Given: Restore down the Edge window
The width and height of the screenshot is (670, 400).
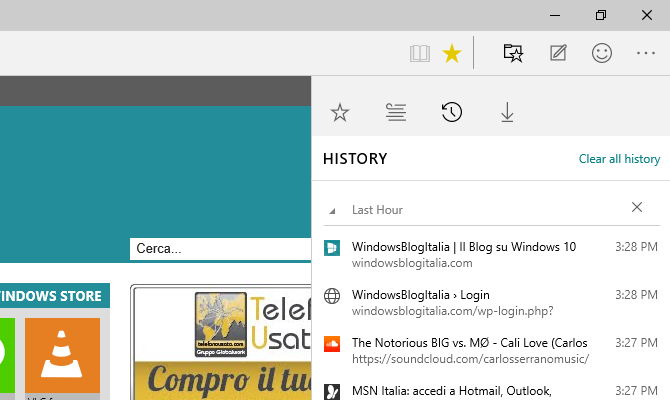Looking at the screenshot, I should click(x=601, y=15).
